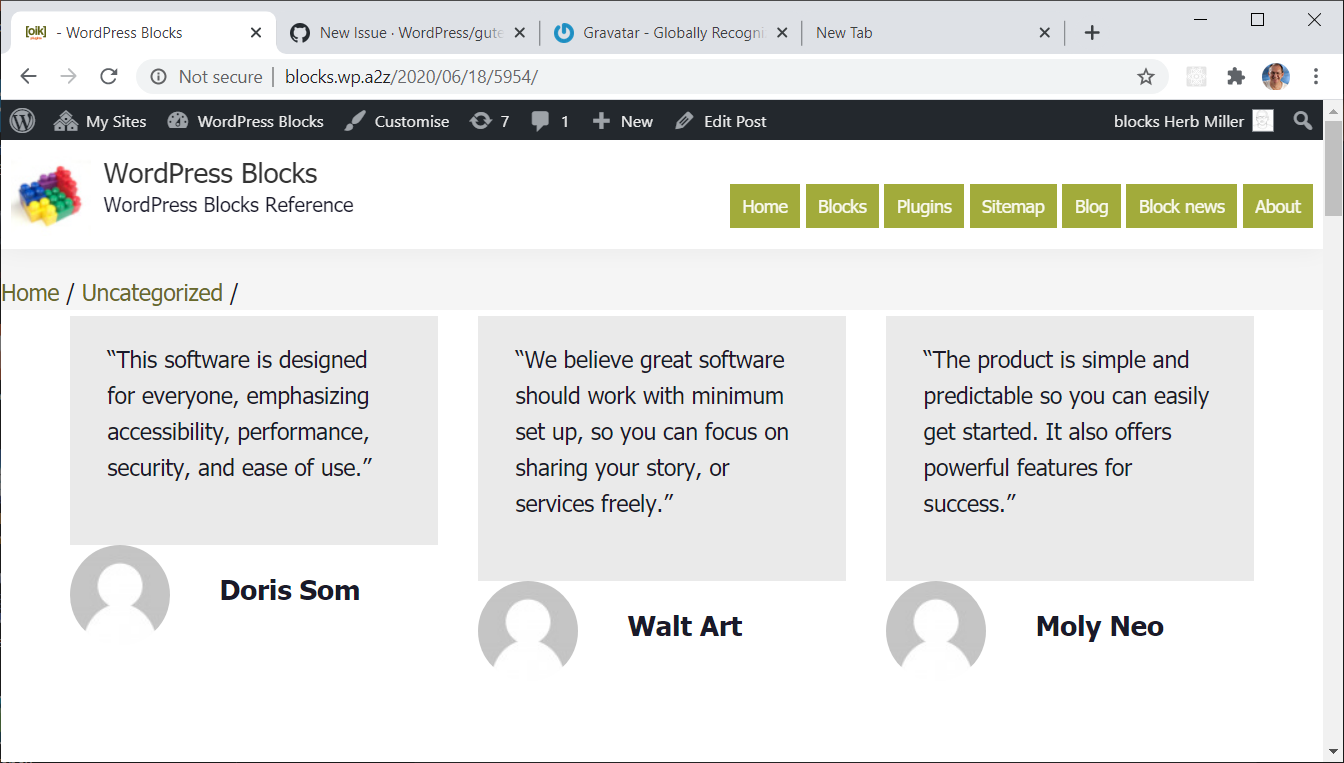Click the Doris Som name heading
The height and width of the screenshot is (763, 1344).
pyautogui.click(x=290, y=590)
